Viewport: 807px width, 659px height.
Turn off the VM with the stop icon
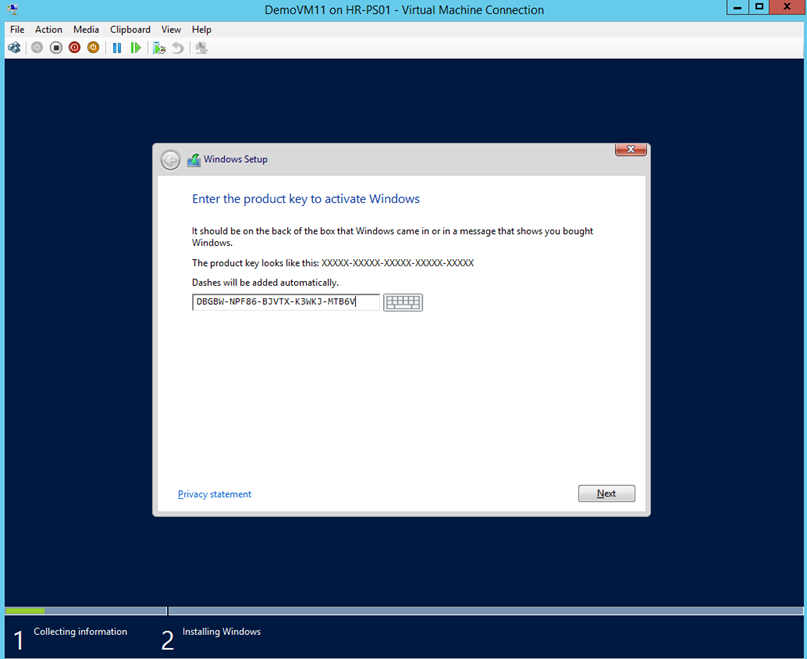56,47
